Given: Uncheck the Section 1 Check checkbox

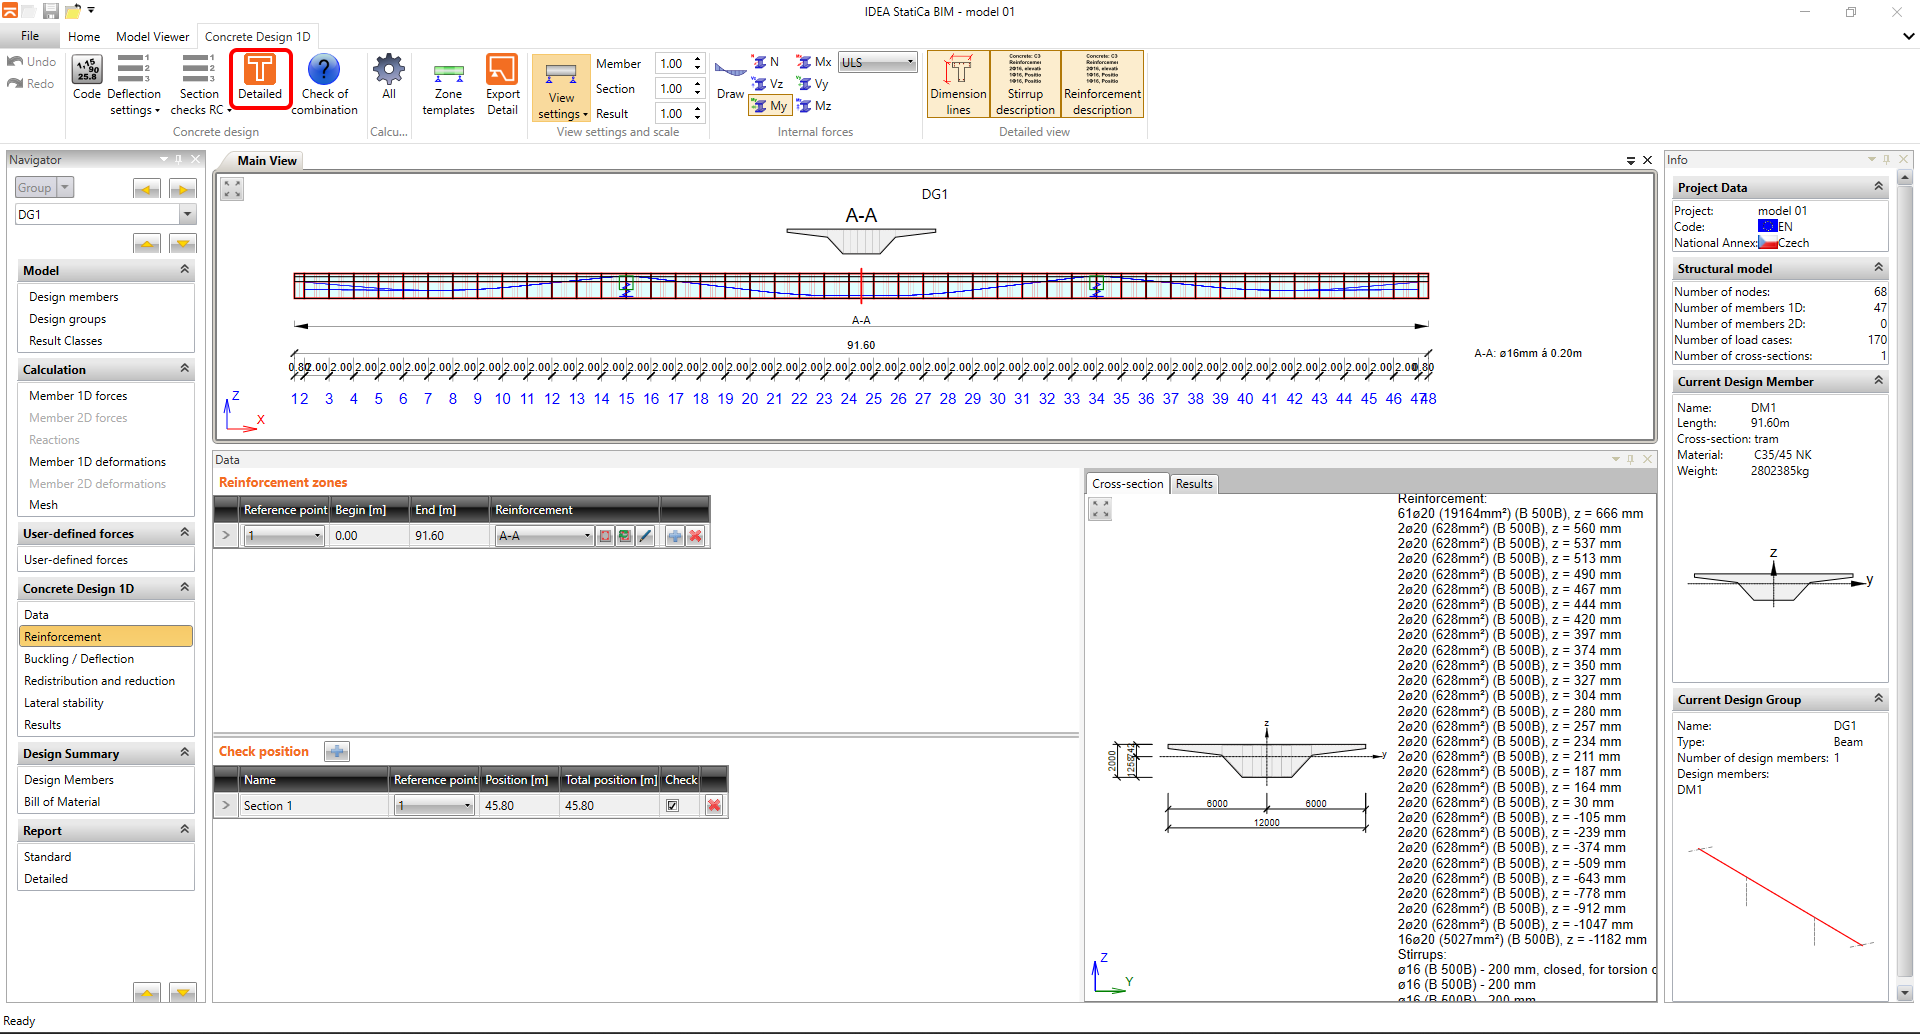Looking at the screenshot, I should pos(673,806).
